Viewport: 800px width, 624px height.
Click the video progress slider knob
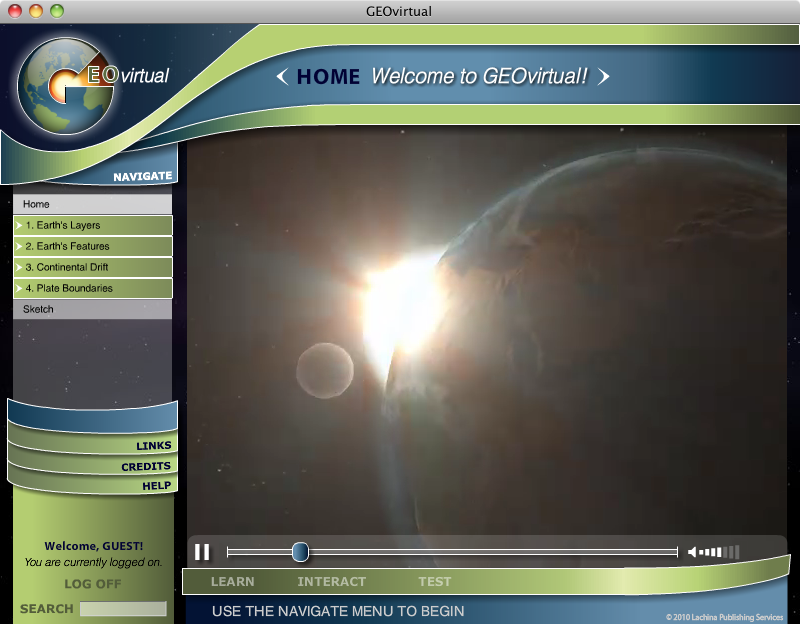(x=301, y=552)
